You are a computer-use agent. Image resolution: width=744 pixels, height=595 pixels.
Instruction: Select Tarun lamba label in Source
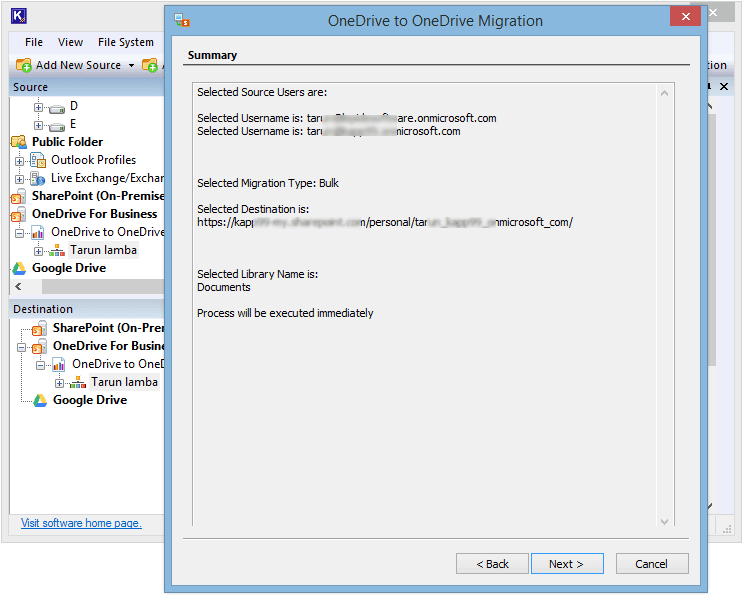[x=103, y=250]
